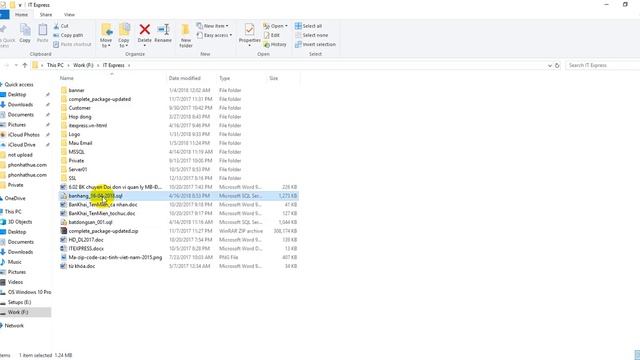Image resolution: width=640 pixels, height=360 pixels.
Task: Open the Properties button
Action: pos(249,35)
